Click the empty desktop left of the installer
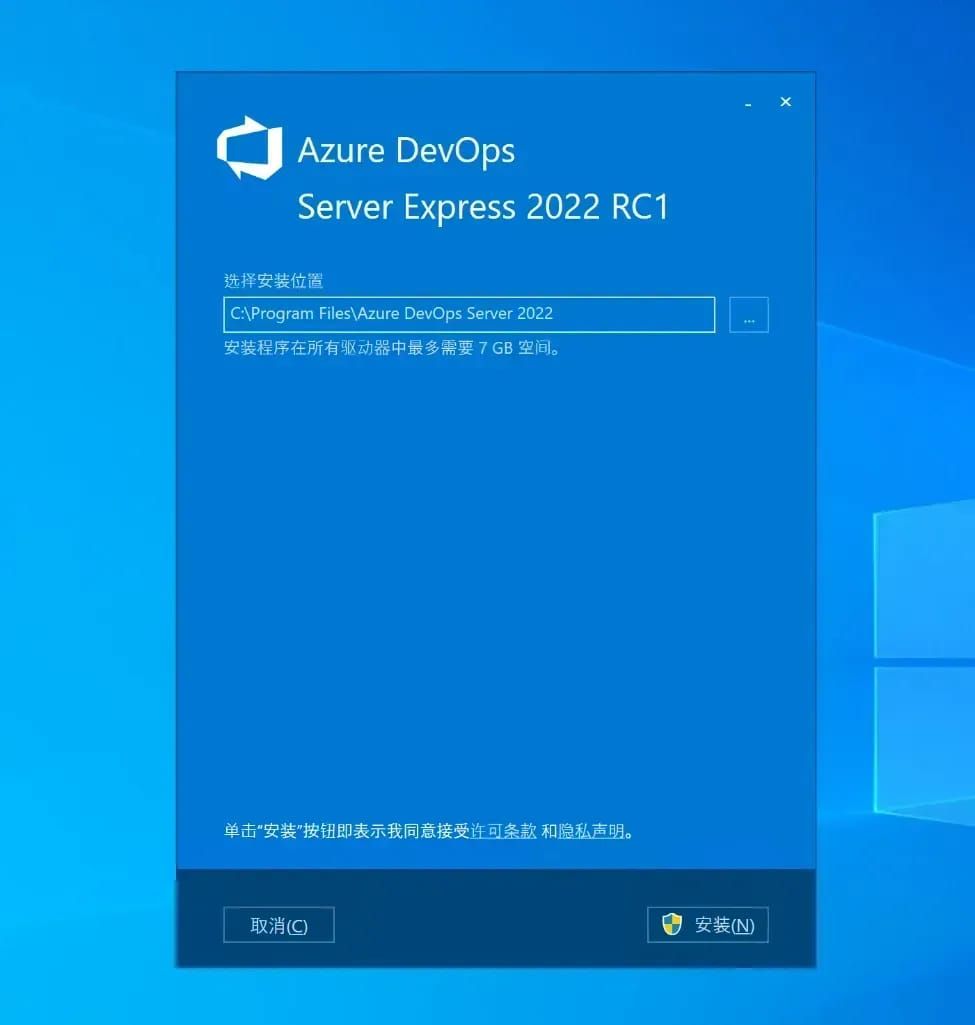This screenshot has width=975, height=1025. (88, 523)
